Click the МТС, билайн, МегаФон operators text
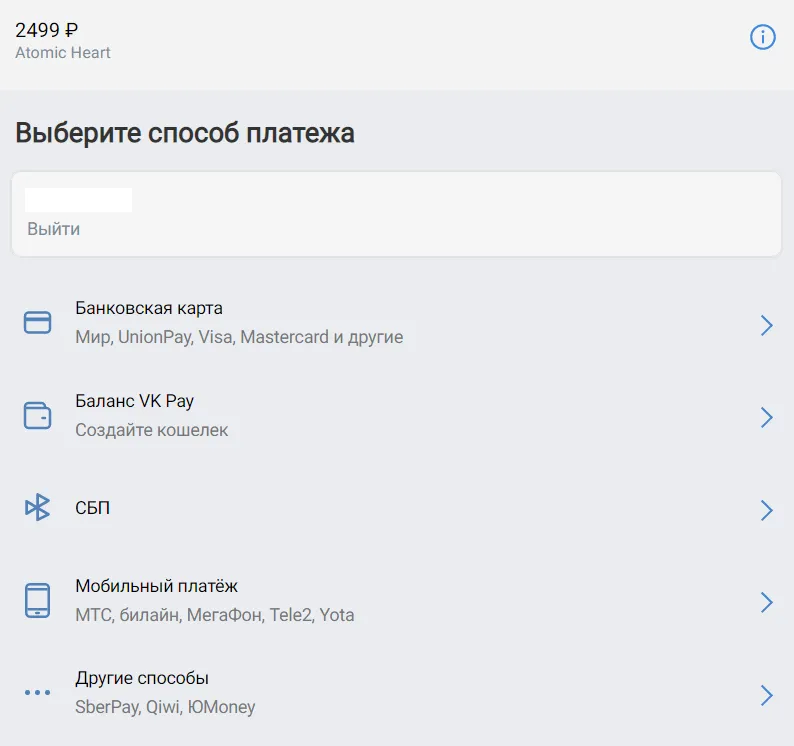 (215, 615)
